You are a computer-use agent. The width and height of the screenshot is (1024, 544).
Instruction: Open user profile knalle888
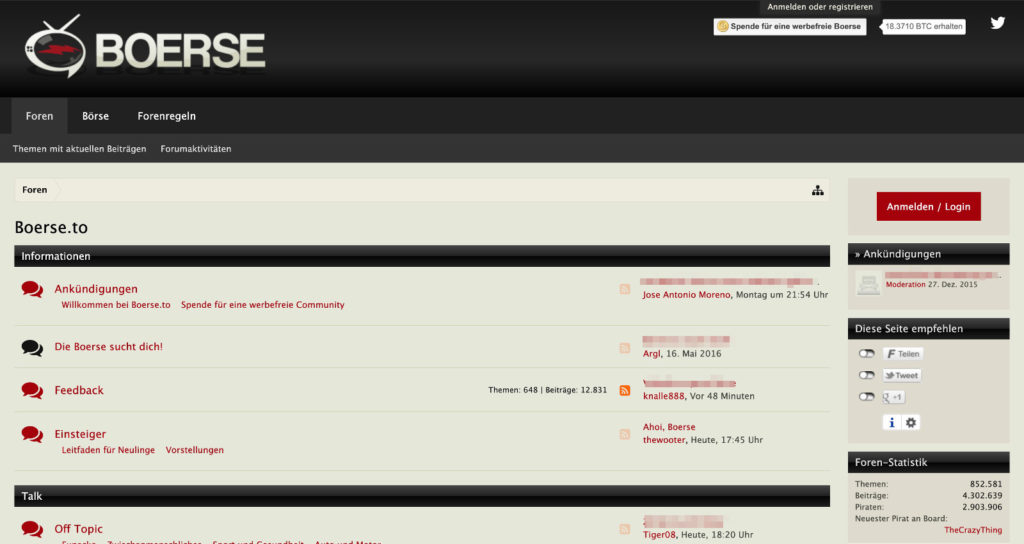tap(664, 396)
